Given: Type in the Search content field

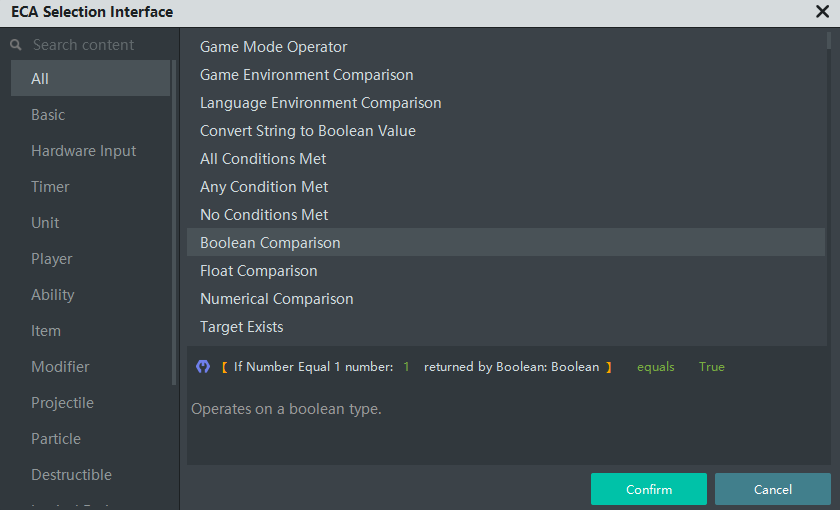Looking at the screenshot, I should [x=95, y=45].
